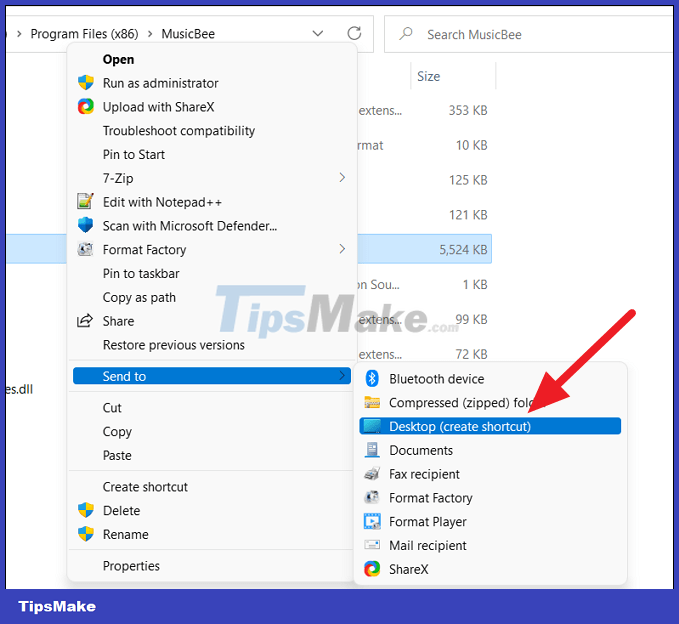Click the Fax recipient printer icon
The width and height of the screenshot is (679, 624).
click(372, 474)
